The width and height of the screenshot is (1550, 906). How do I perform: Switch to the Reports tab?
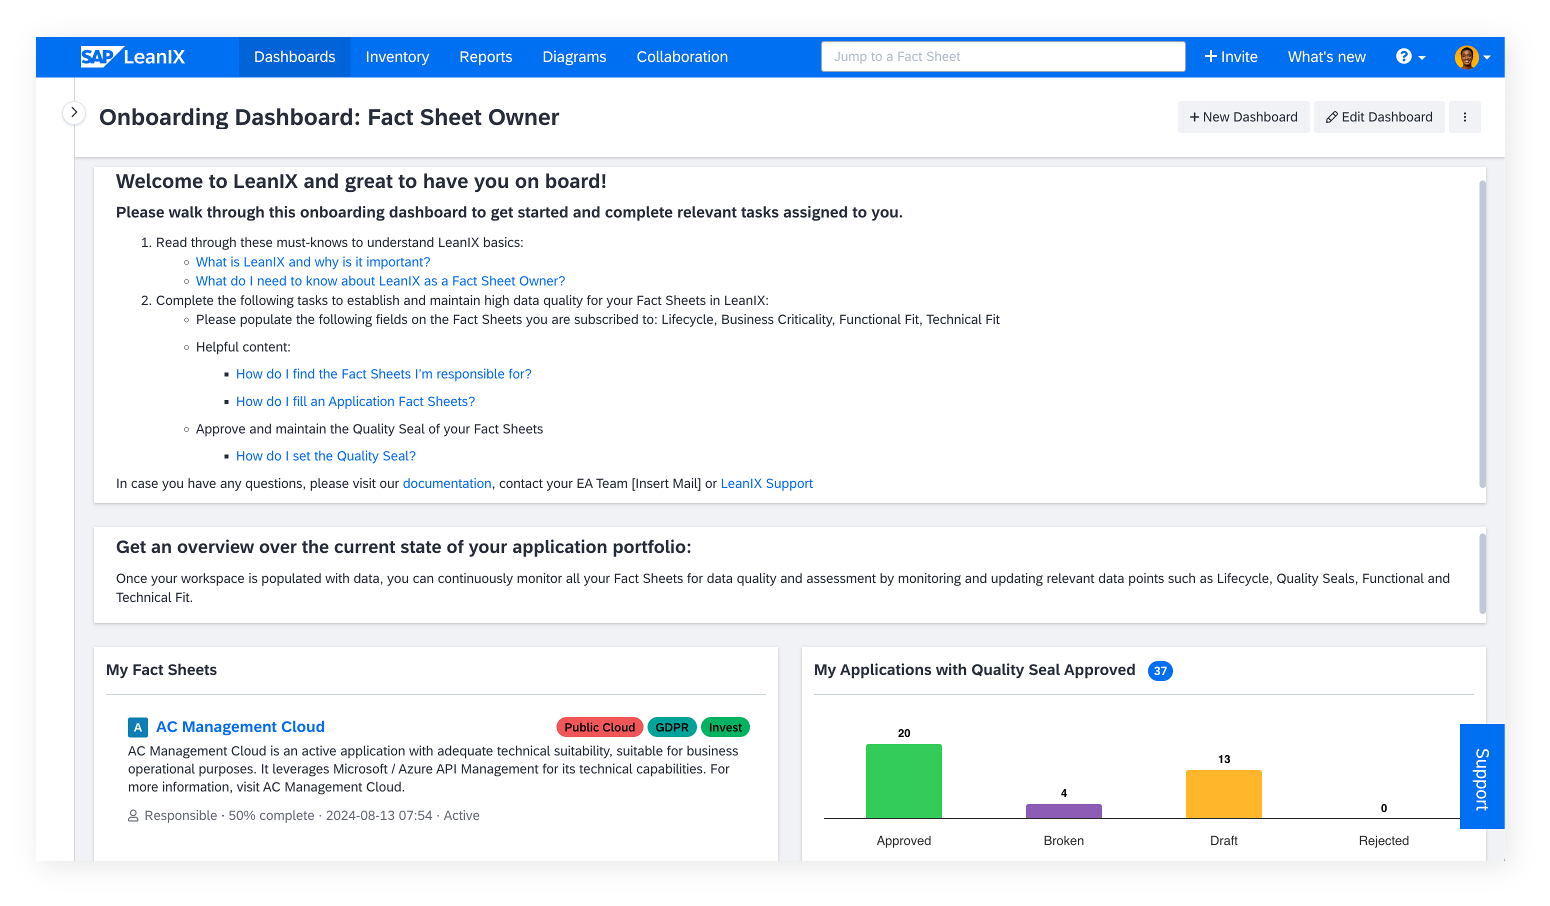pyautogui.click(x=486, y=57)
